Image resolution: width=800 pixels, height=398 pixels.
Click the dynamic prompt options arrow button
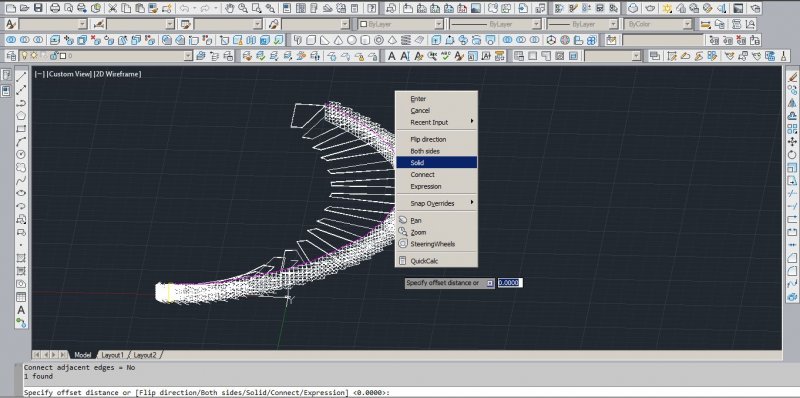[490, 283]
